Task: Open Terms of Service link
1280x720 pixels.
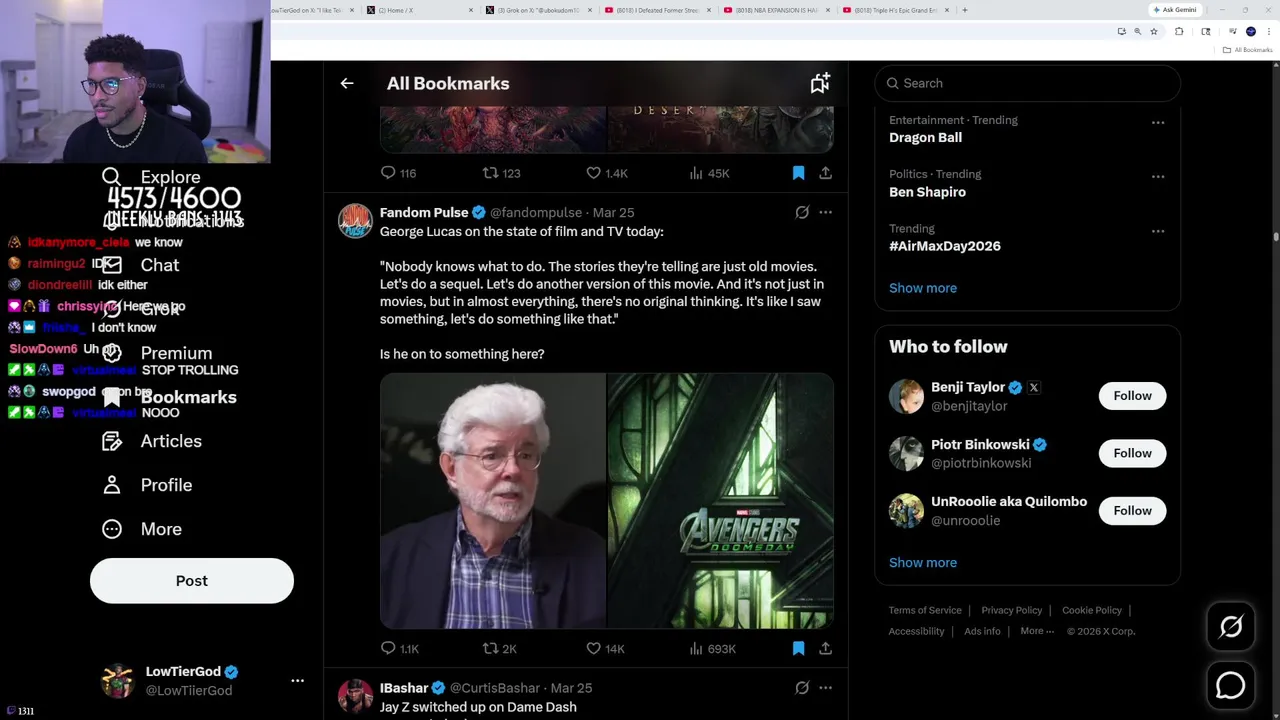Action: (x=925, y=610)
